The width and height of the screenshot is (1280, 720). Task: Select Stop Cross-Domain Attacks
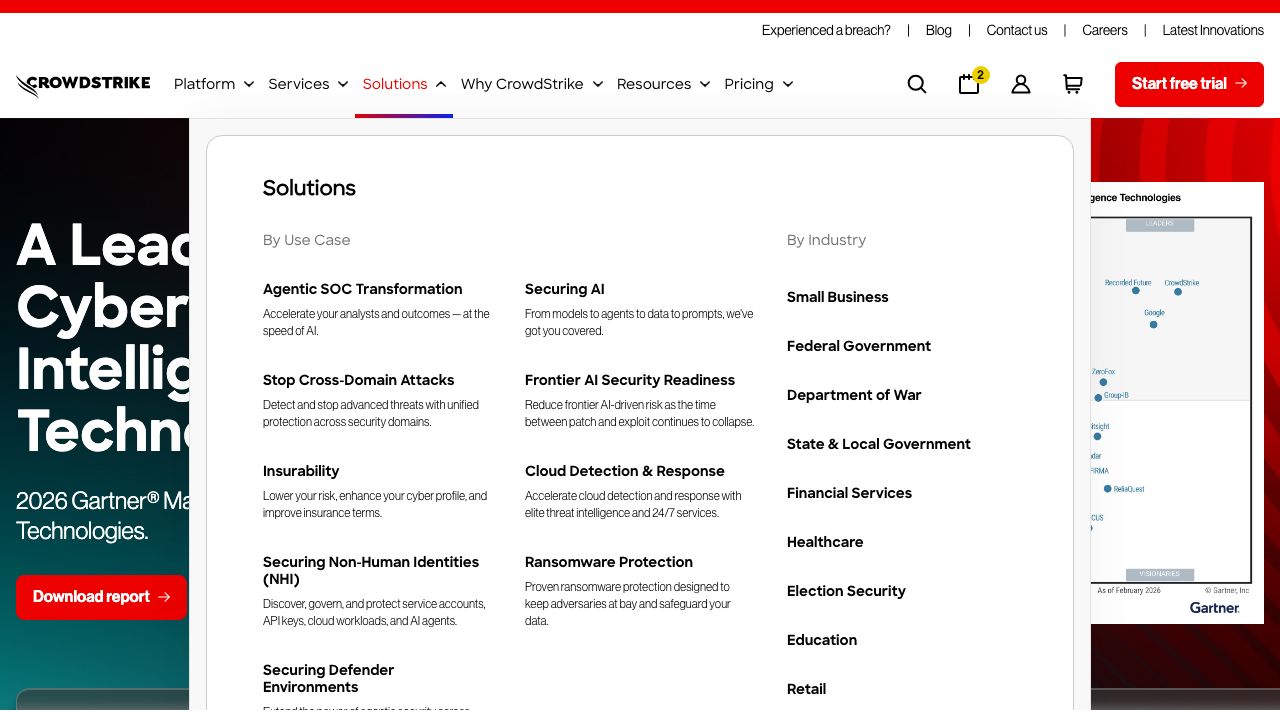click(359, 380)
